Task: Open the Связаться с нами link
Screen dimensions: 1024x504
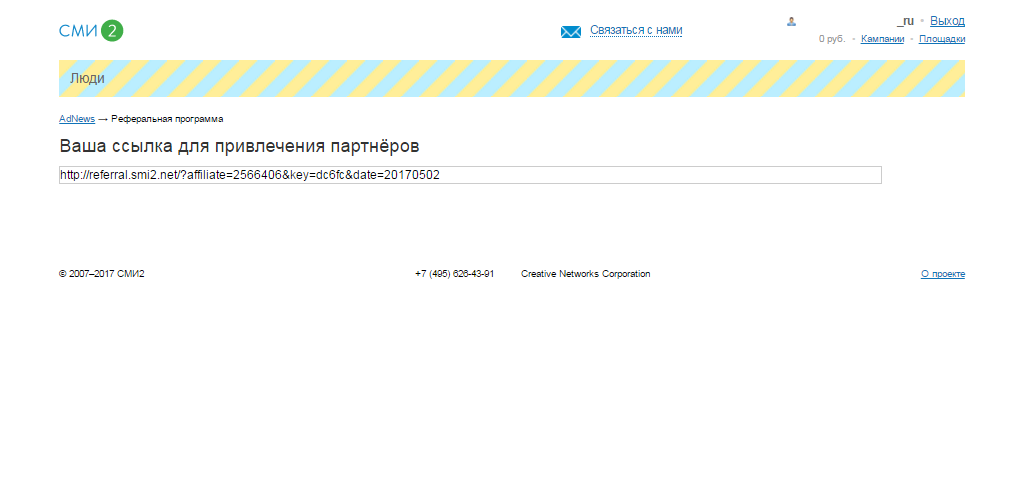Action: click(x=636, y=30)
